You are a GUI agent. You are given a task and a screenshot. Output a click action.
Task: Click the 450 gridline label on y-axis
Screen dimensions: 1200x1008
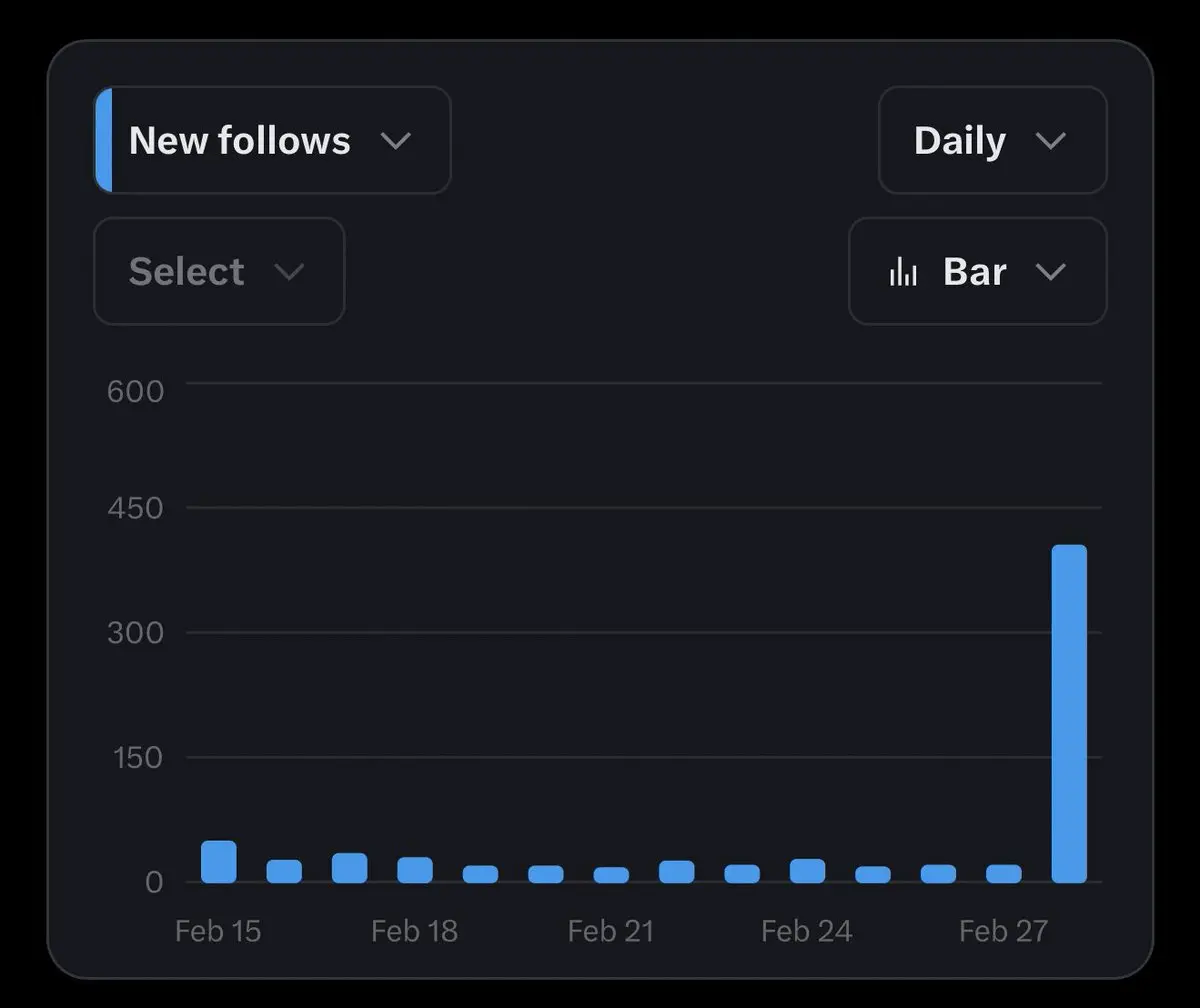point(135,508)
